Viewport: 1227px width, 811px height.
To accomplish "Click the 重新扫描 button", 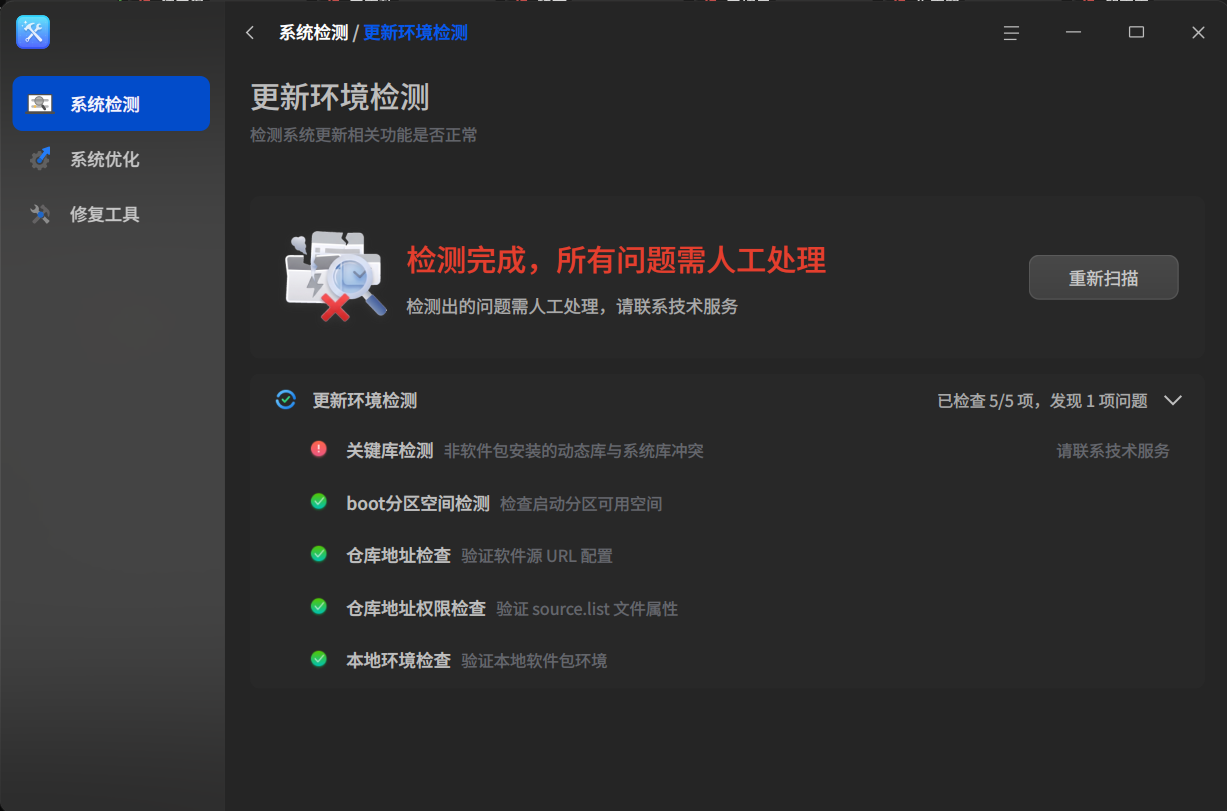I will point(1103,278).
